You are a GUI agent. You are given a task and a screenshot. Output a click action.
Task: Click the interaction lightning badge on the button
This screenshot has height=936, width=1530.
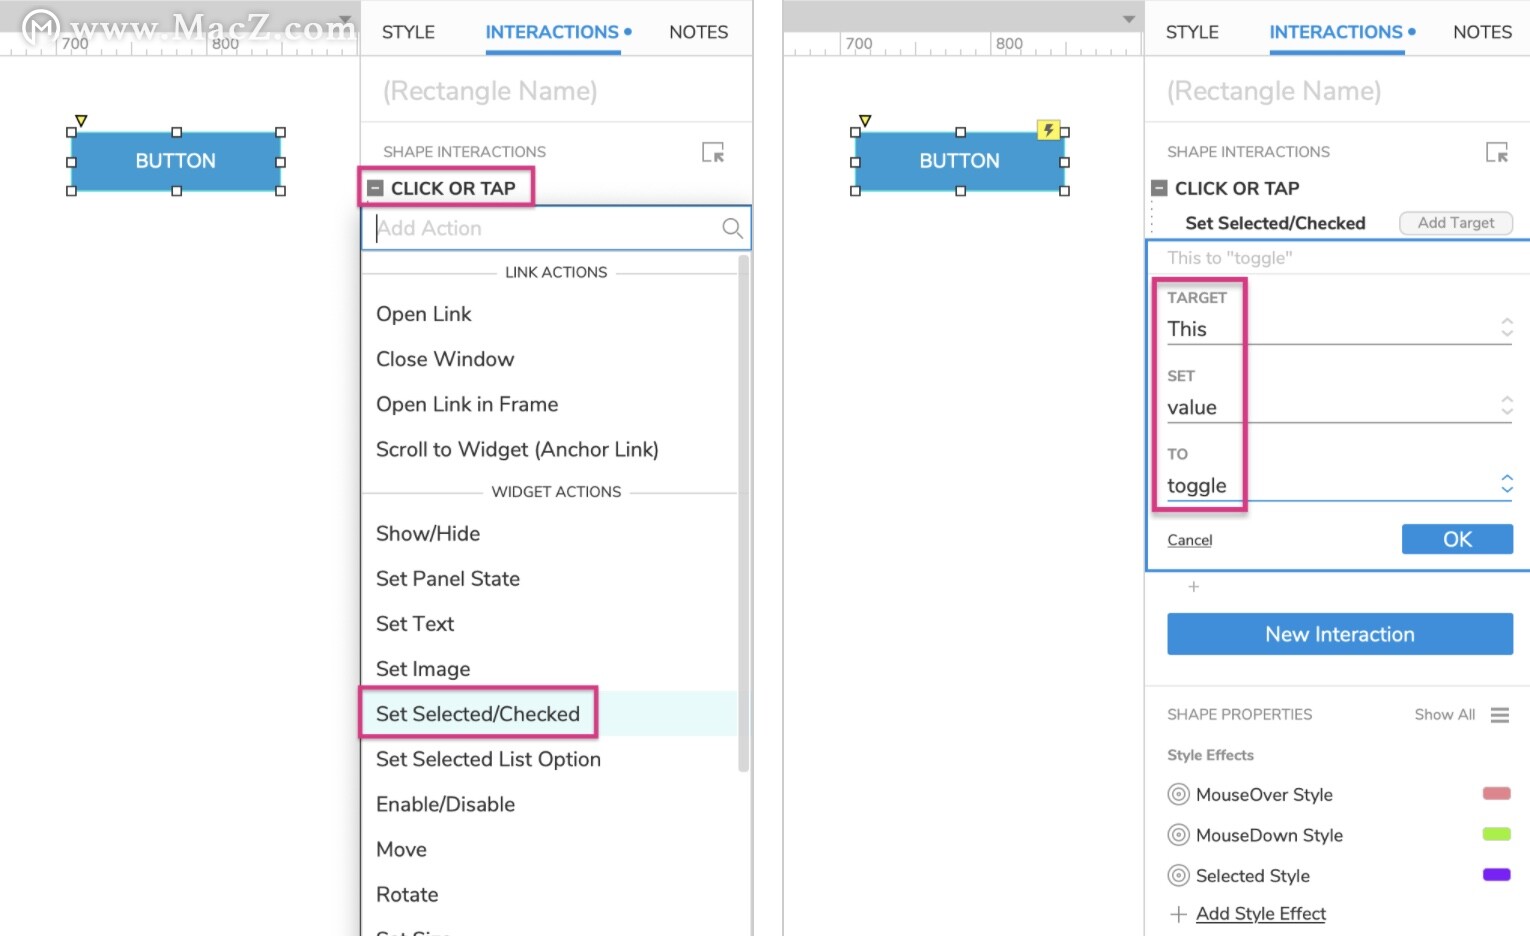pos(1048,130)
